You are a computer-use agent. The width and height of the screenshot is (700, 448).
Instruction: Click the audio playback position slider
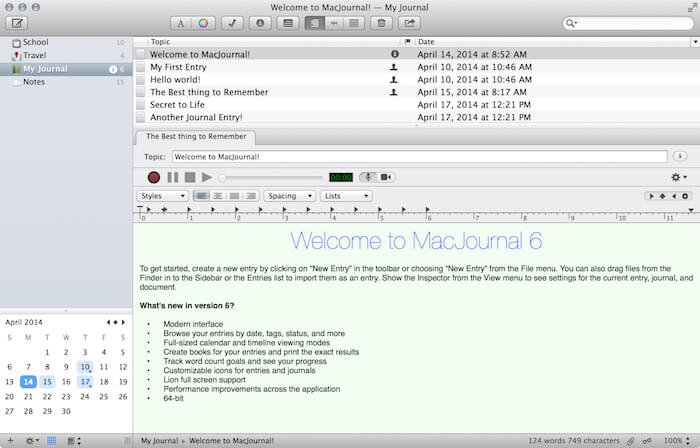[x=271, y=178]
